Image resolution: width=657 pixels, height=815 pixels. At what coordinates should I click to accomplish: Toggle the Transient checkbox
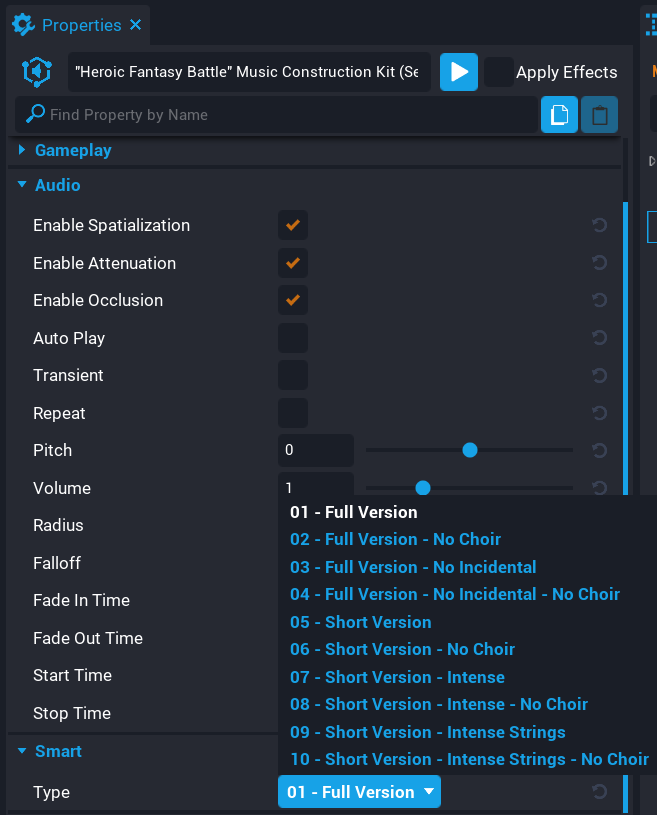[292, 375]
